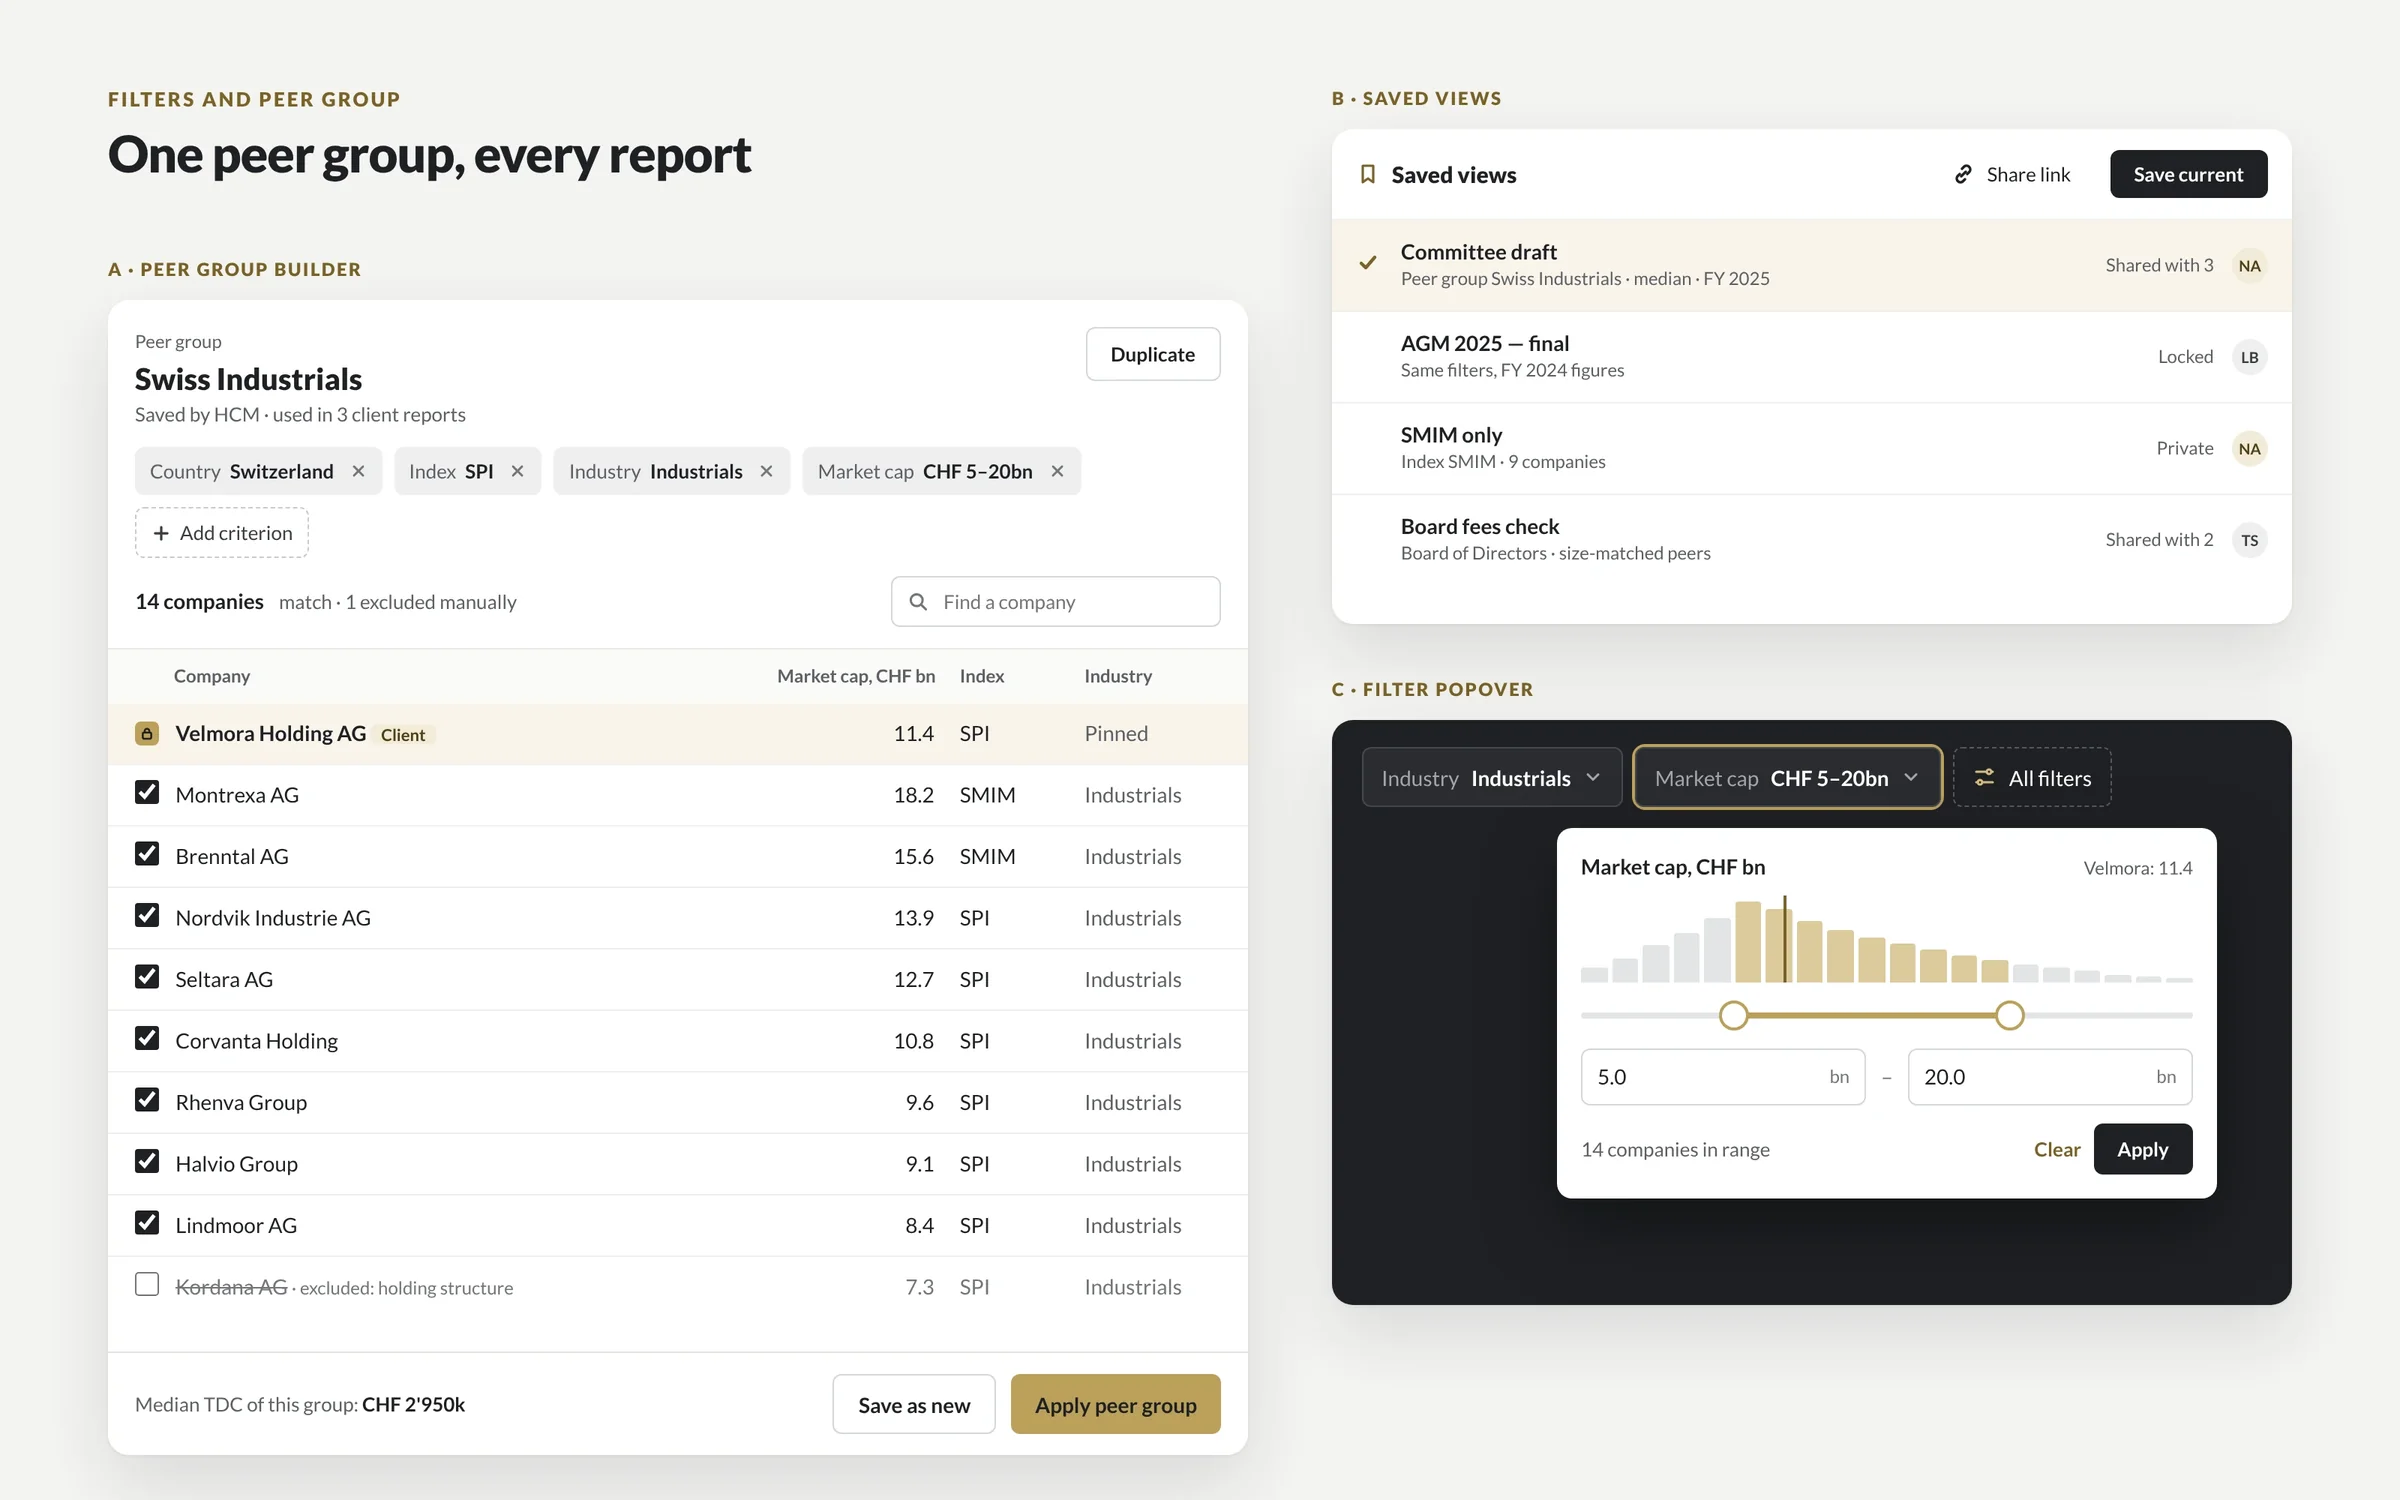Remove the Market cap CHF 5–20bn chip
The width and height of the screenshot is (2400, 1500).
coord(1057,471)
